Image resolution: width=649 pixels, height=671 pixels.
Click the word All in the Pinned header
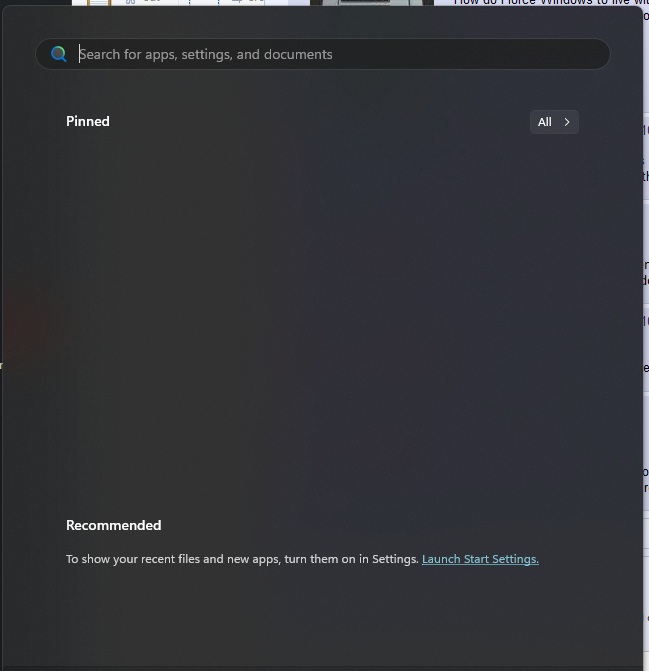tap(545, 122)
